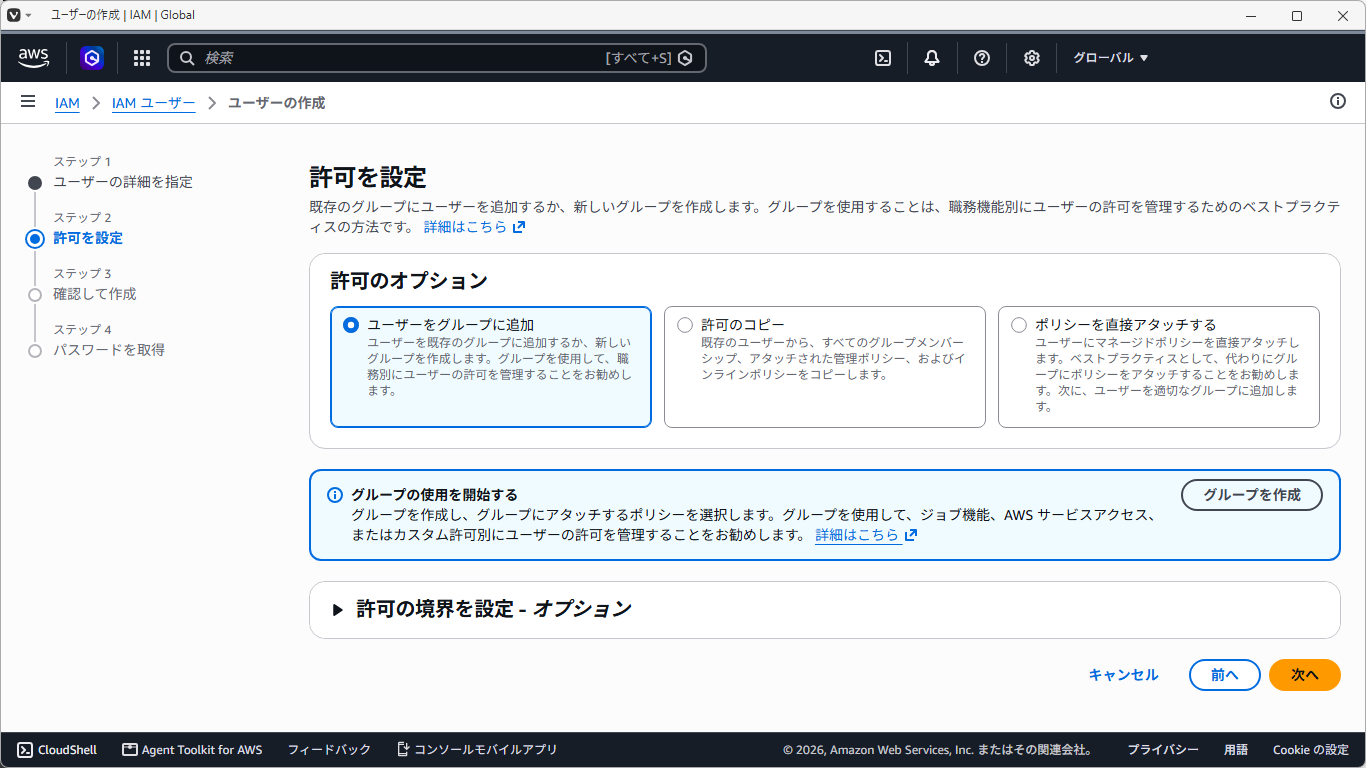Image resolution: width=1366 pixels, height=768 pixels.
Task: Open the help question mark icon
Action: 982,58
